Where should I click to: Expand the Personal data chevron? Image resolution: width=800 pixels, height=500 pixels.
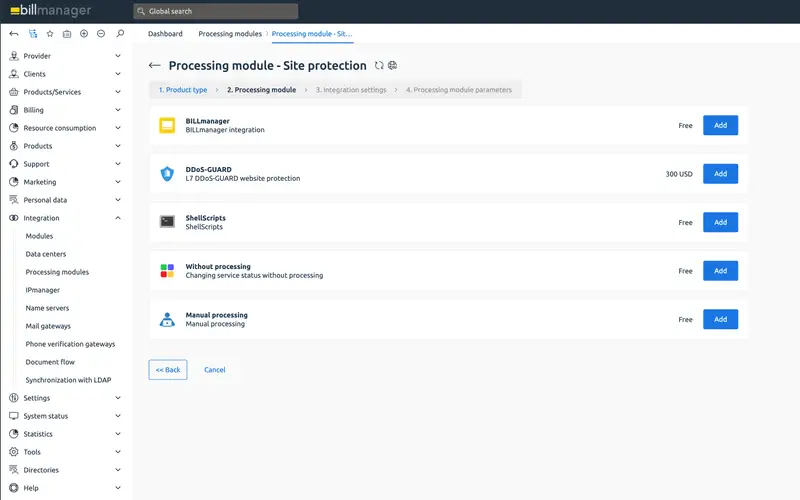(118, 200)
